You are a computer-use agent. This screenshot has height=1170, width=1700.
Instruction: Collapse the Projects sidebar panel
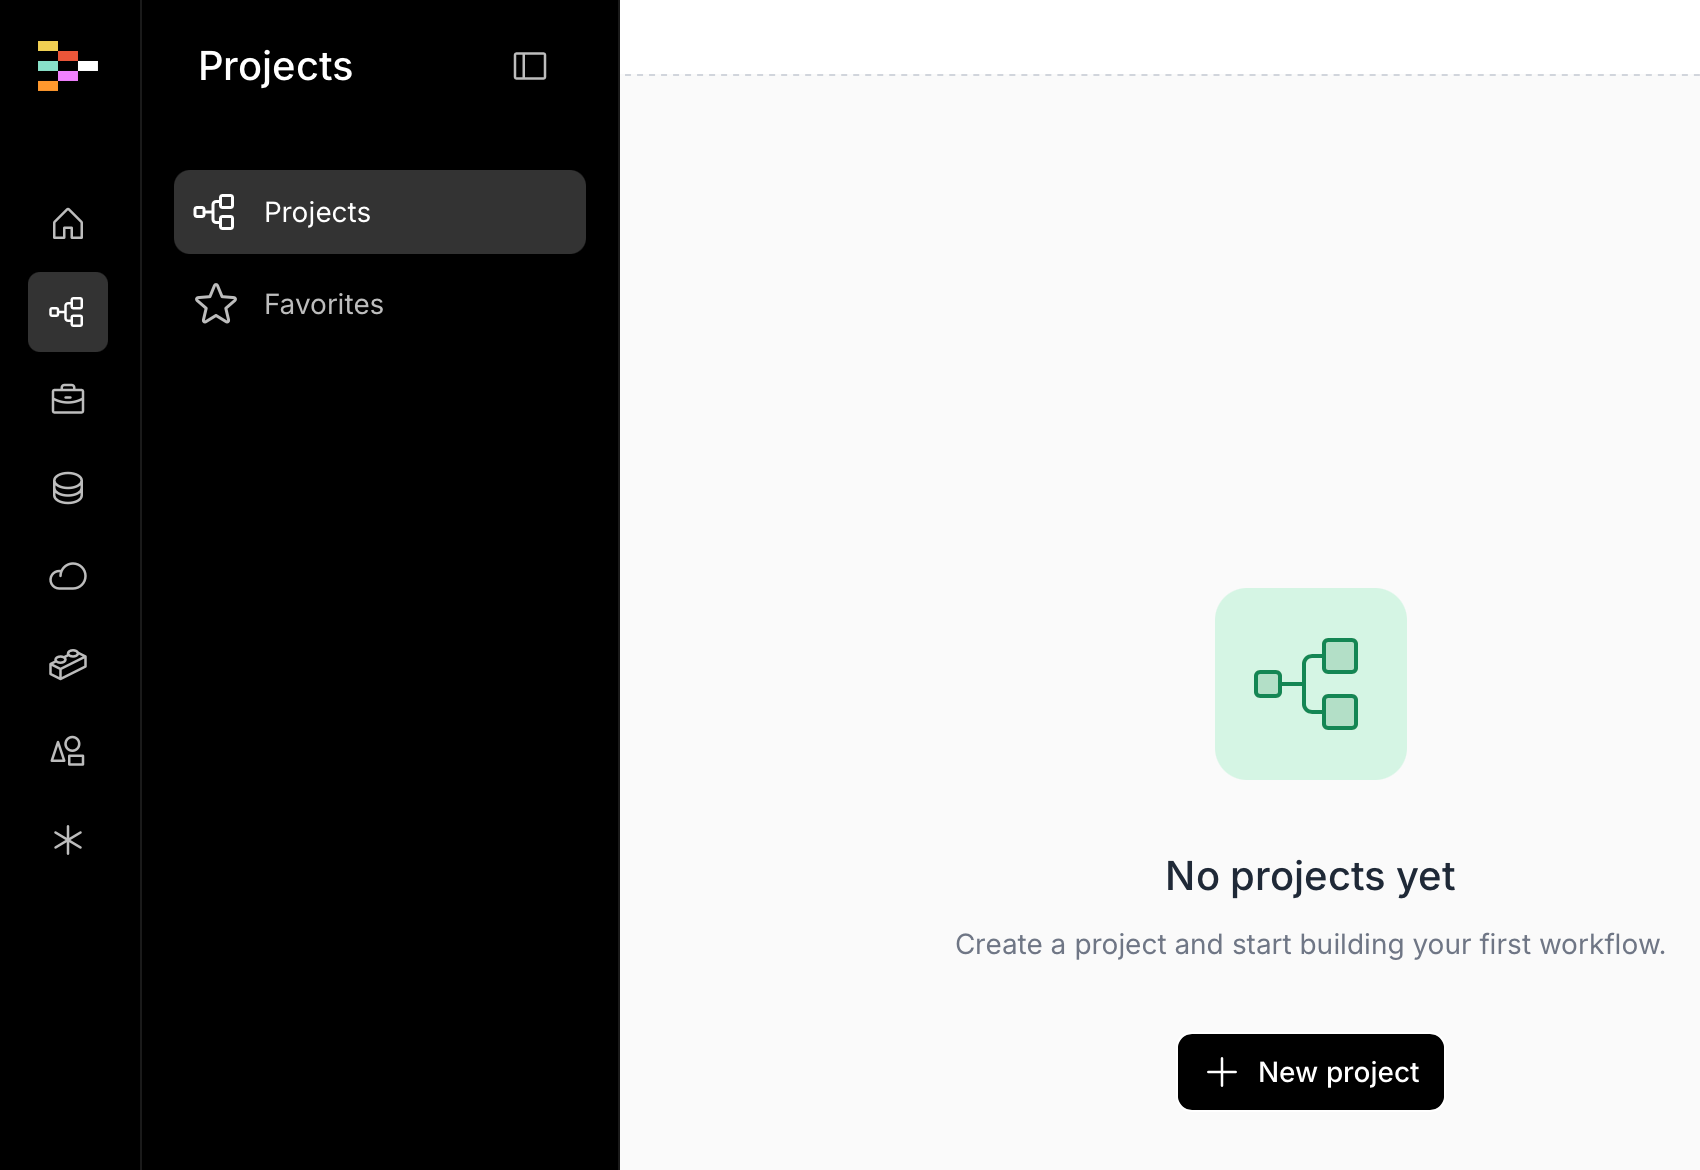pos(530,66)
